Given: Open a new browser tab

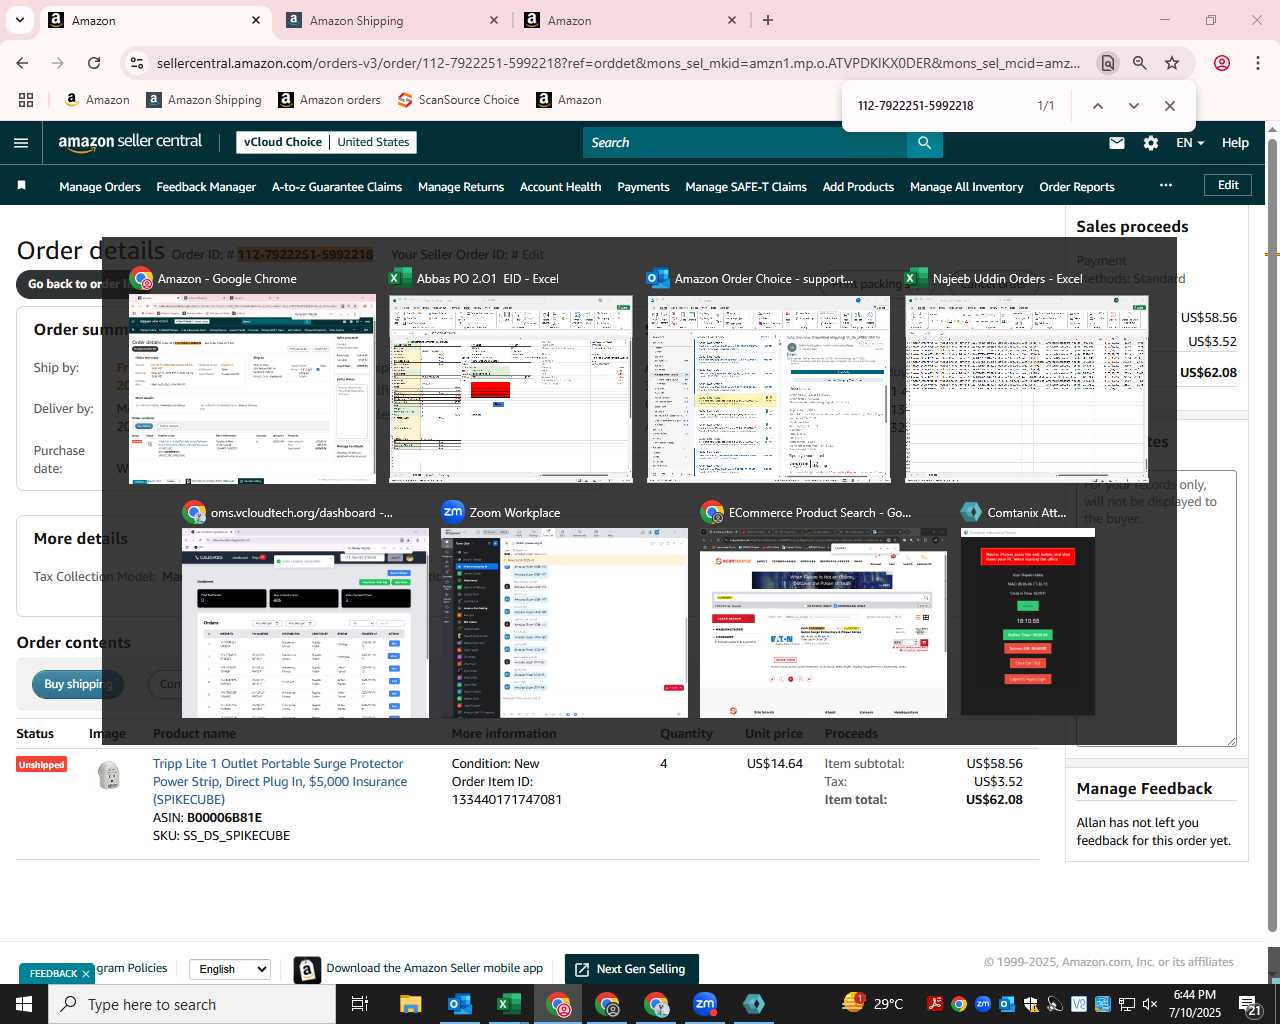Looking at the screenshot, I should point(768,20).
